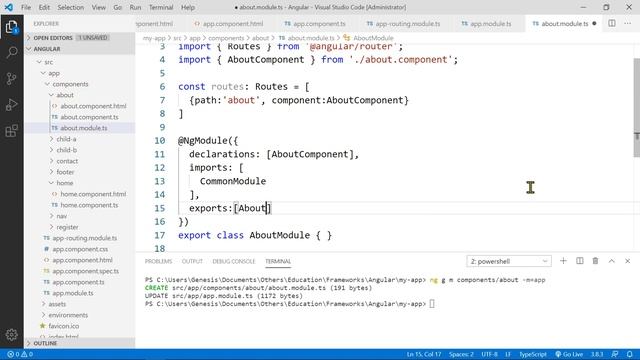Open terminal selector '2: powershell' dropdown
640x360 pixels.
509,261
